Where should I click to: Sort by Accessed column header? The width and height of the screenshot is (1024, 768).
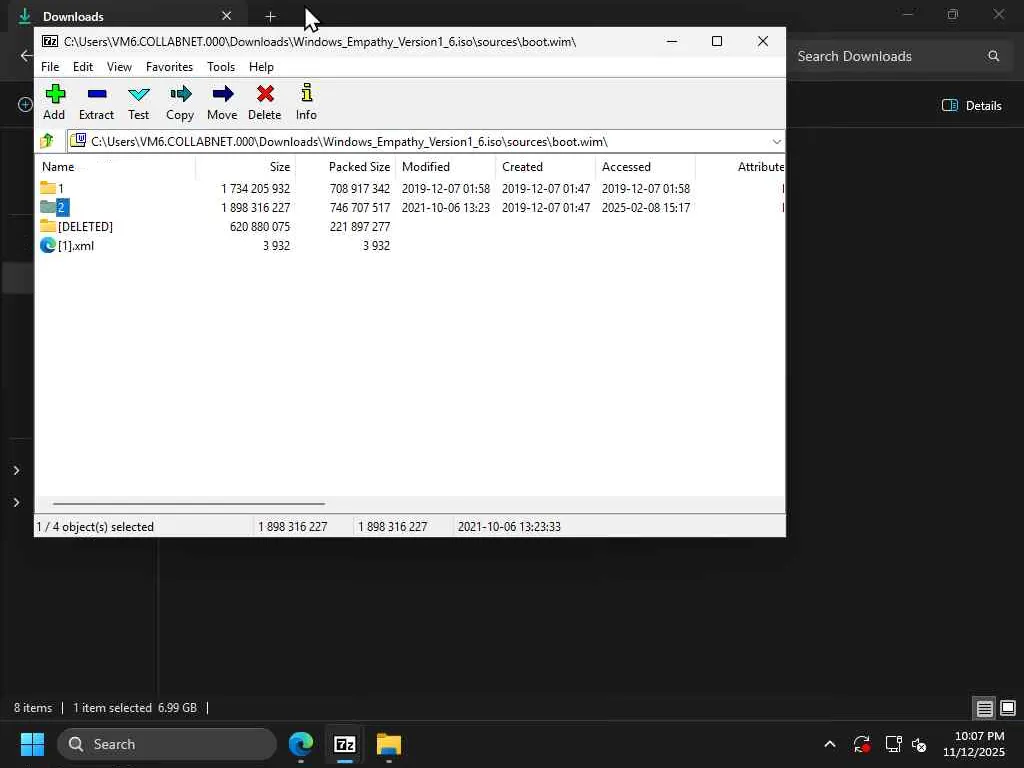645,167
